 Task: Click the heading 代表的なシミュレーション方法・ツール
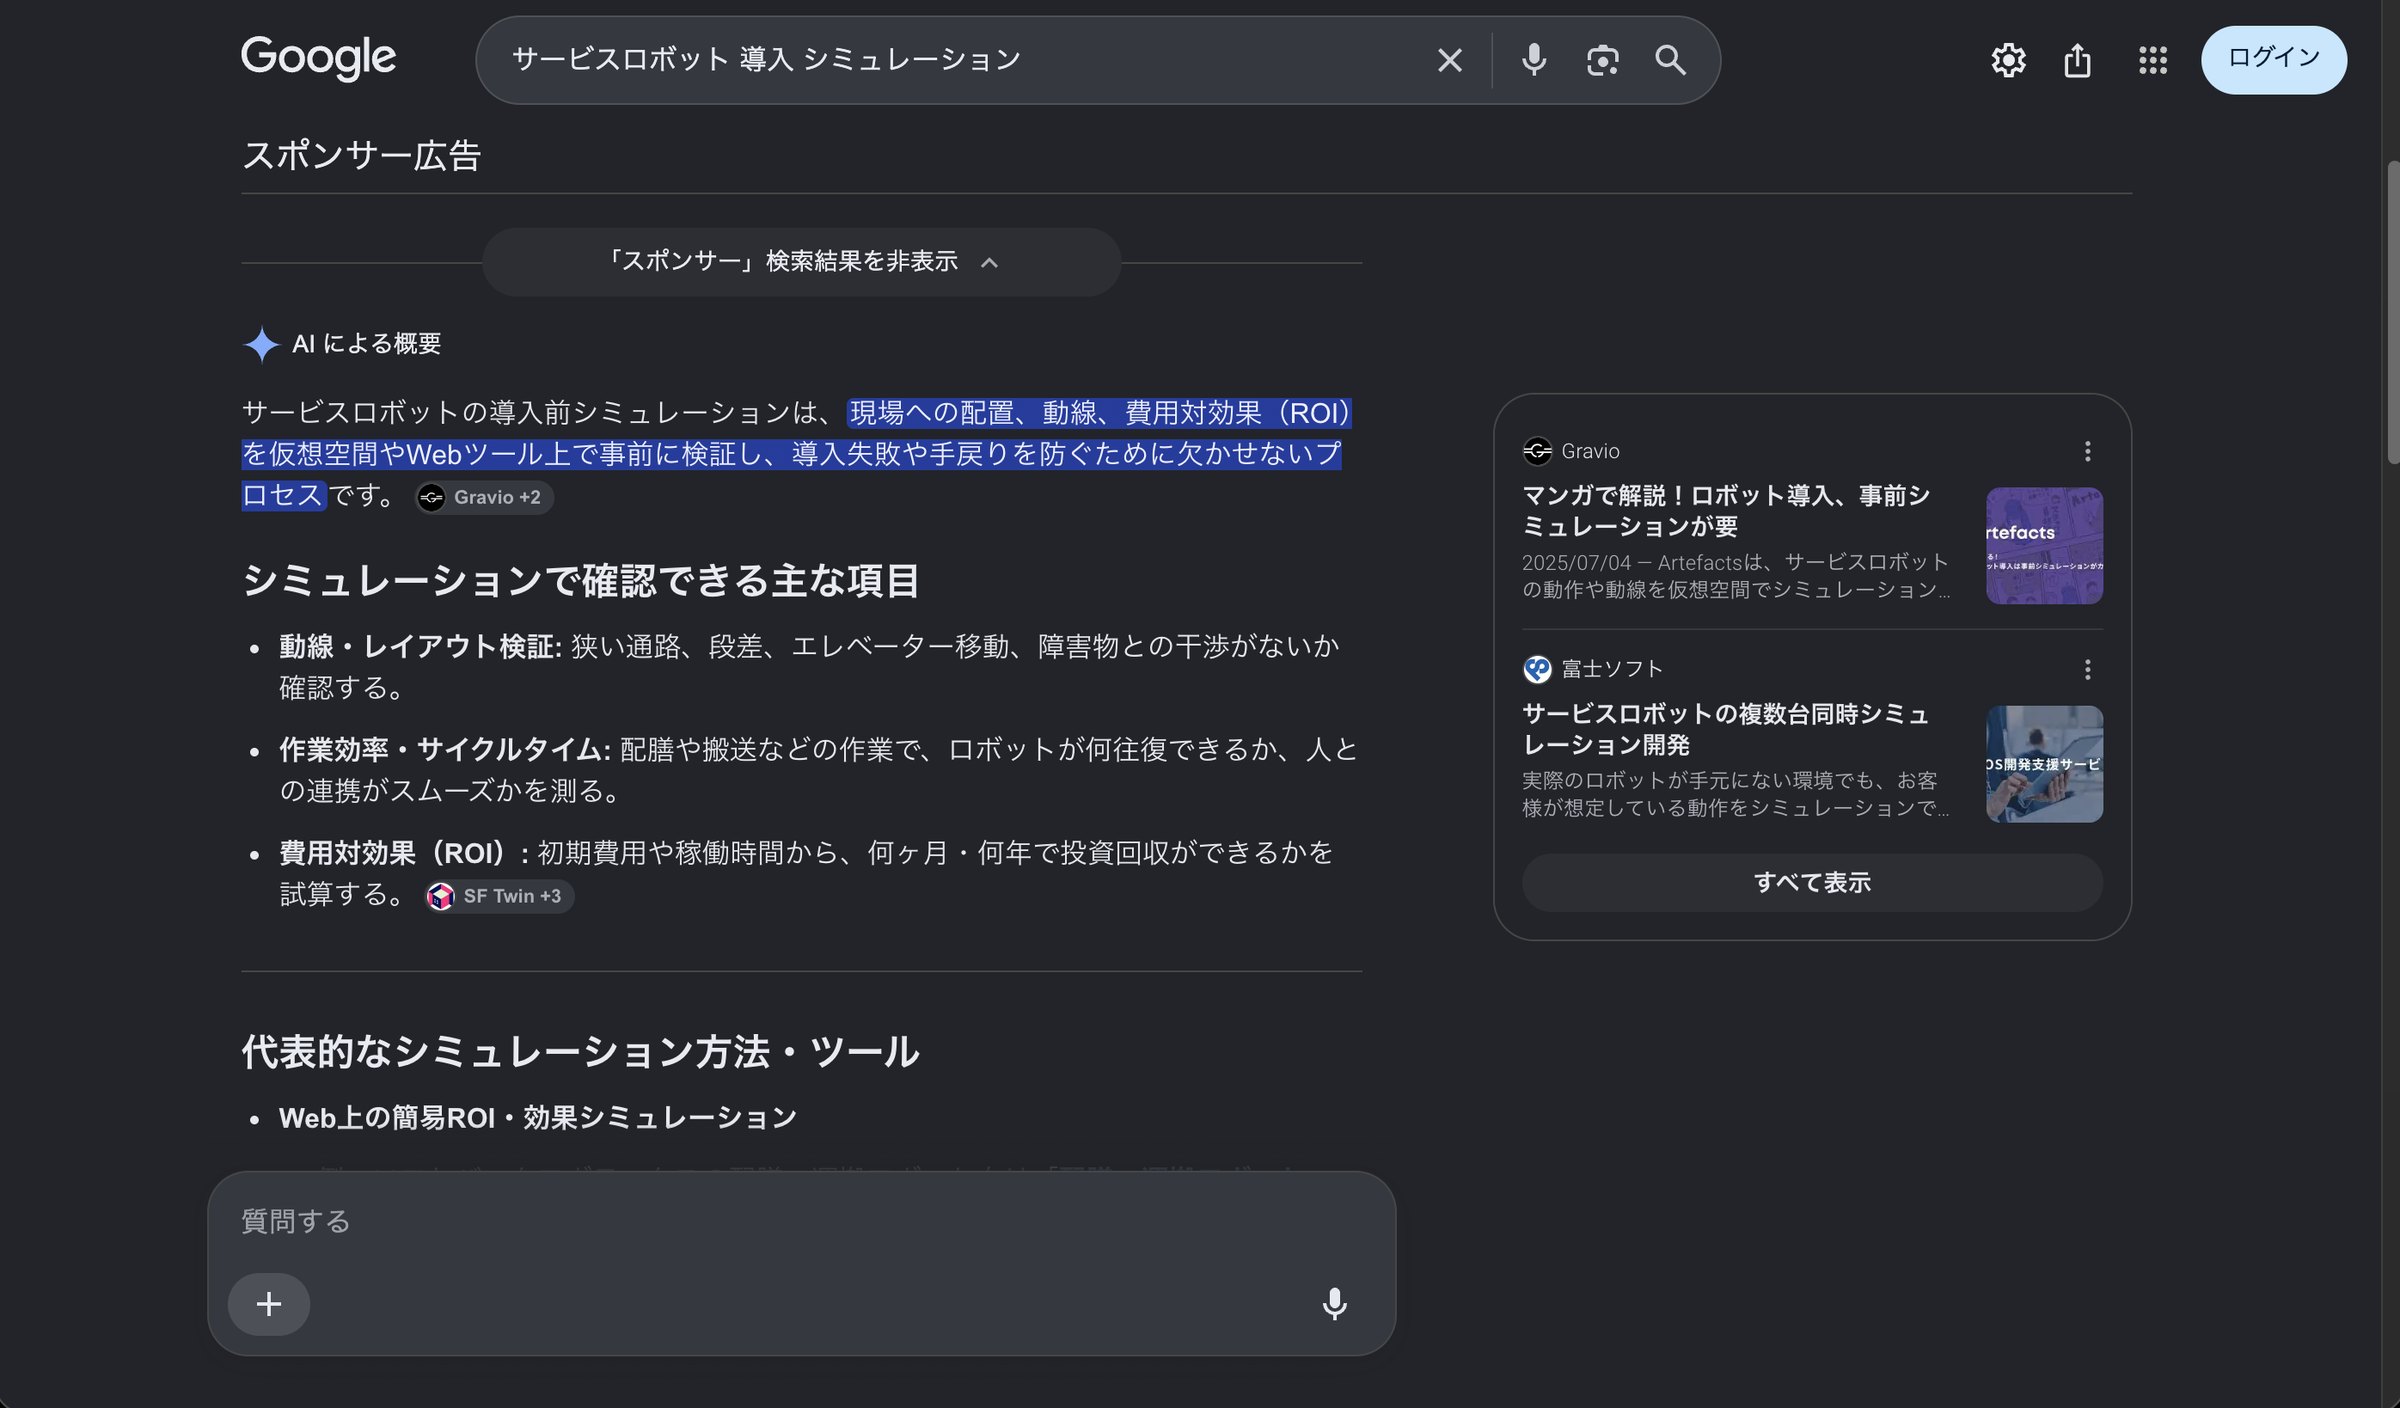tap(580, 1052)
